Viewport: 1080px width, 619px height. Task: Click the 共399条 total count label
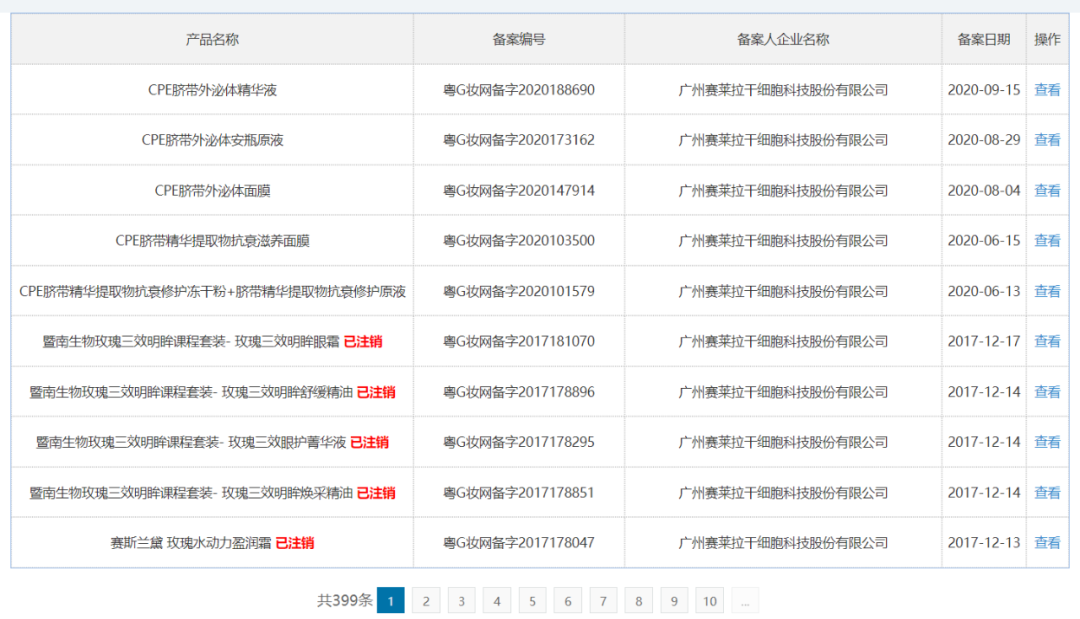point(344,600)
